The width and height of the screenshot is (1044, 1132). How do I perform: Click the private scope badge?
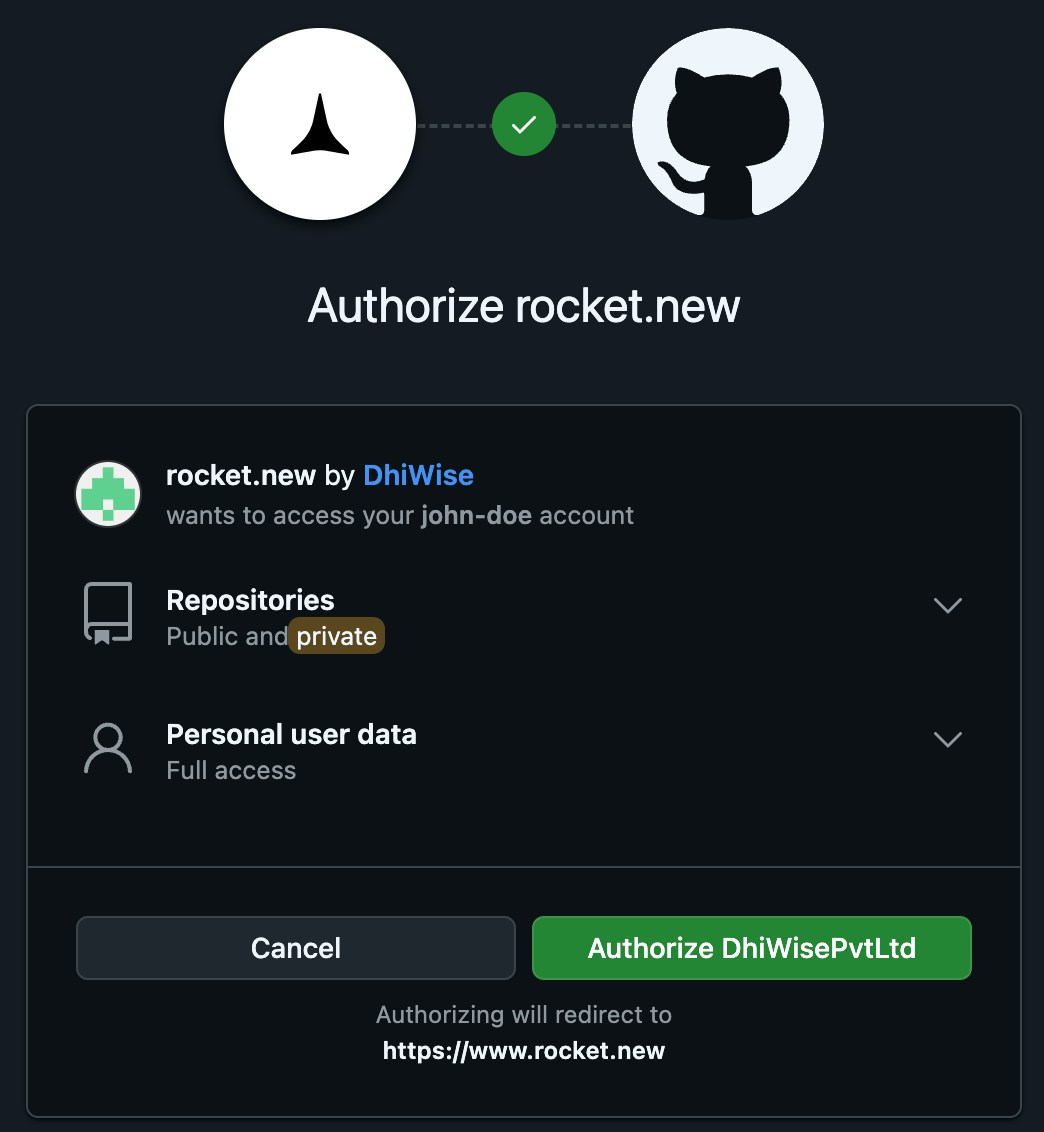[337, 635]
